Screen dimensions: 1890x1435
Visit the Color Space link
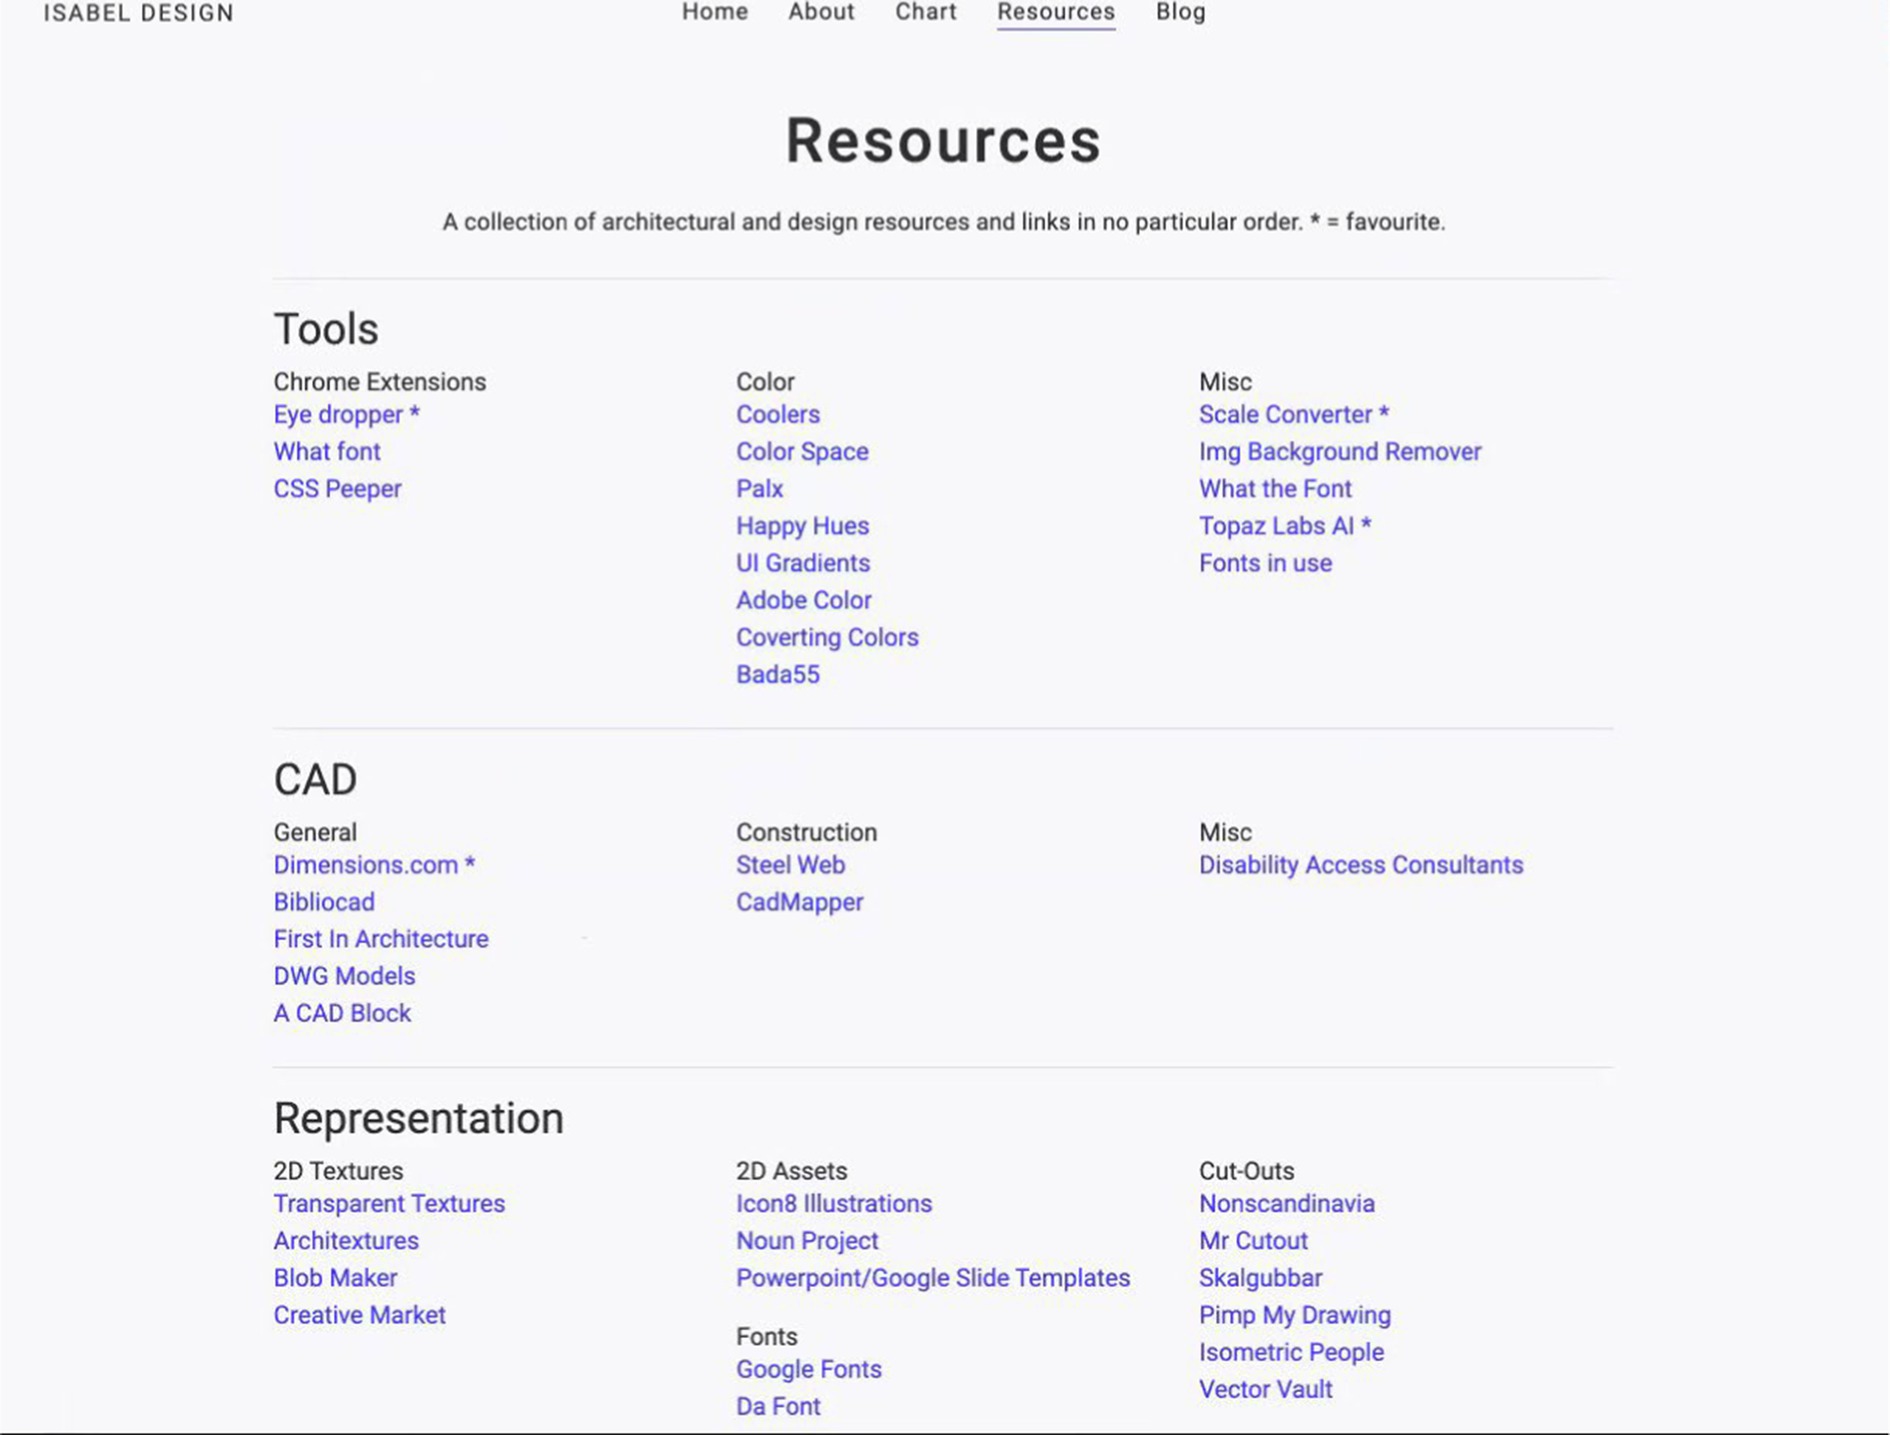(x=802, y=451)
